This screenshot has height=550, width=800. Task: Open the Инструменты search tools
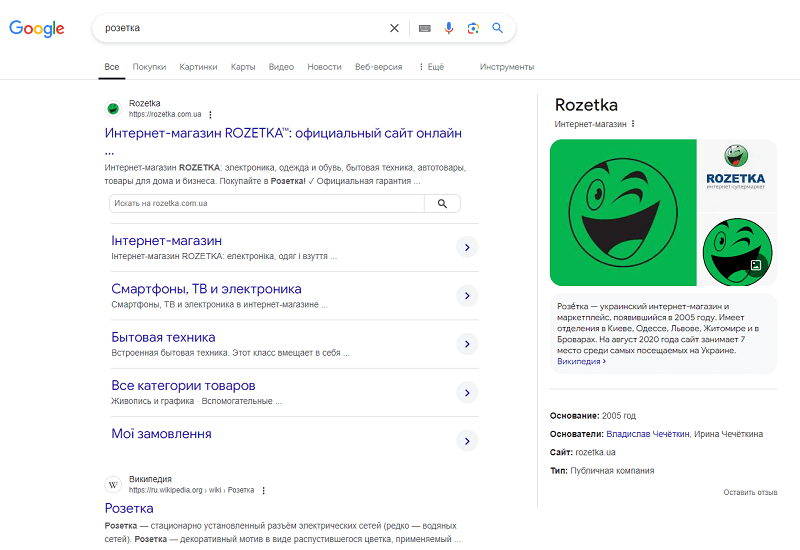pyautogui.click(x=507, y=67)
